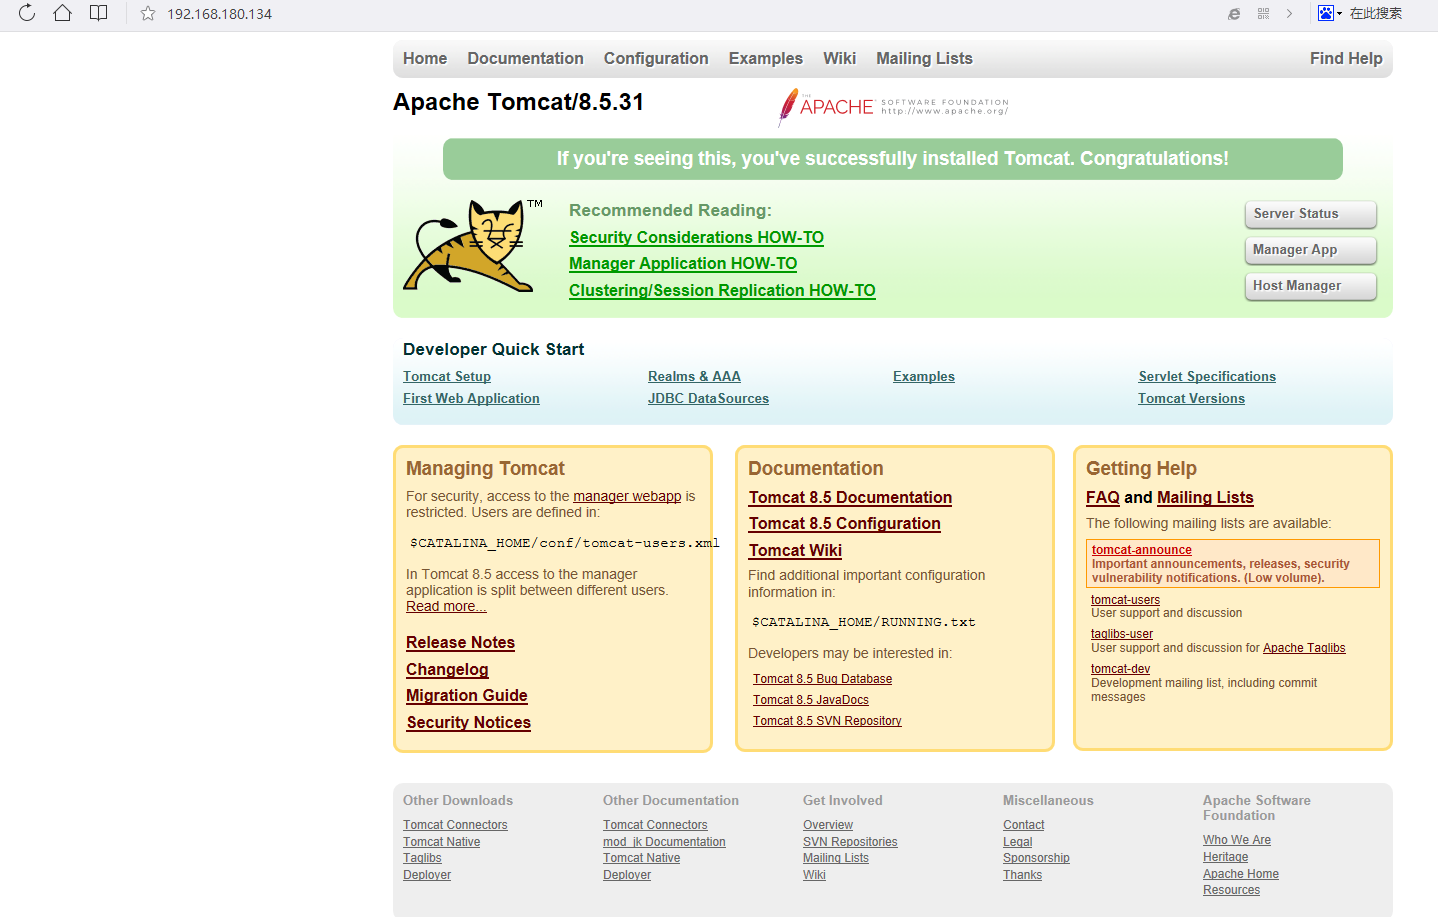Click the Server Status button
Viewport: 1438px width, 917px height.
1311,214
